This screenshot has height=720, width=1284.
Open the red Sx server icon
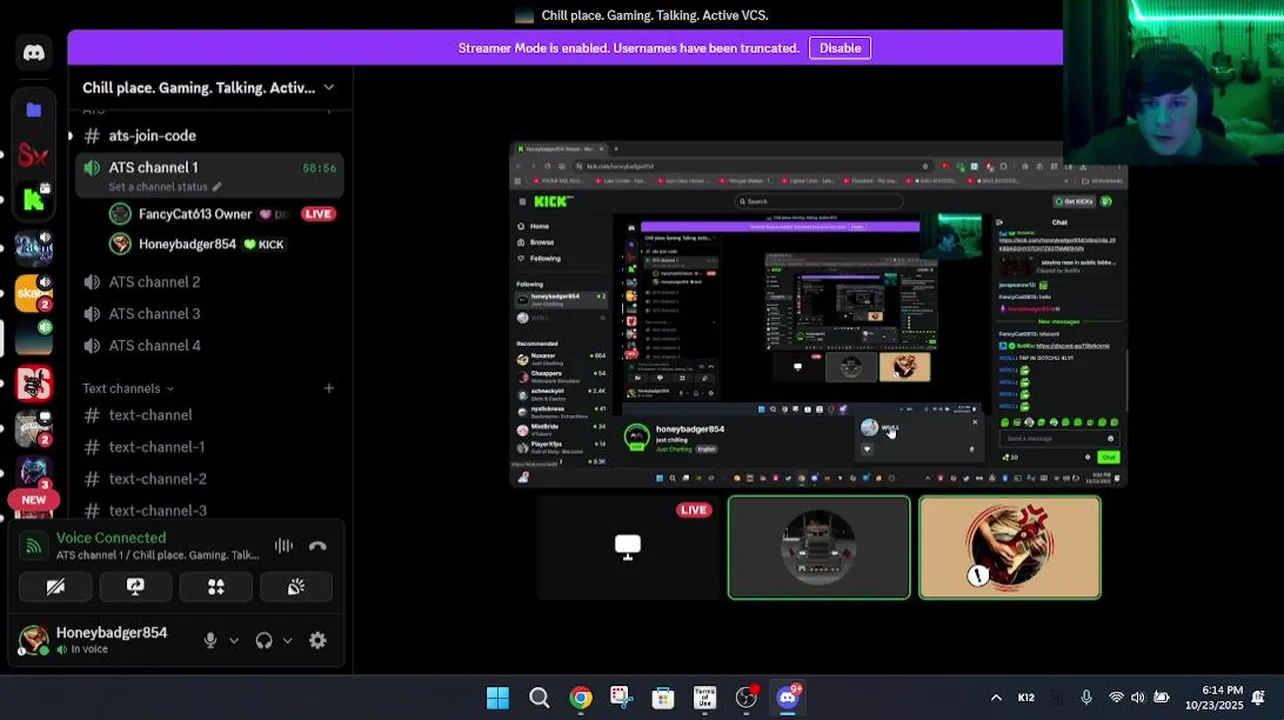tap(34, 155)
